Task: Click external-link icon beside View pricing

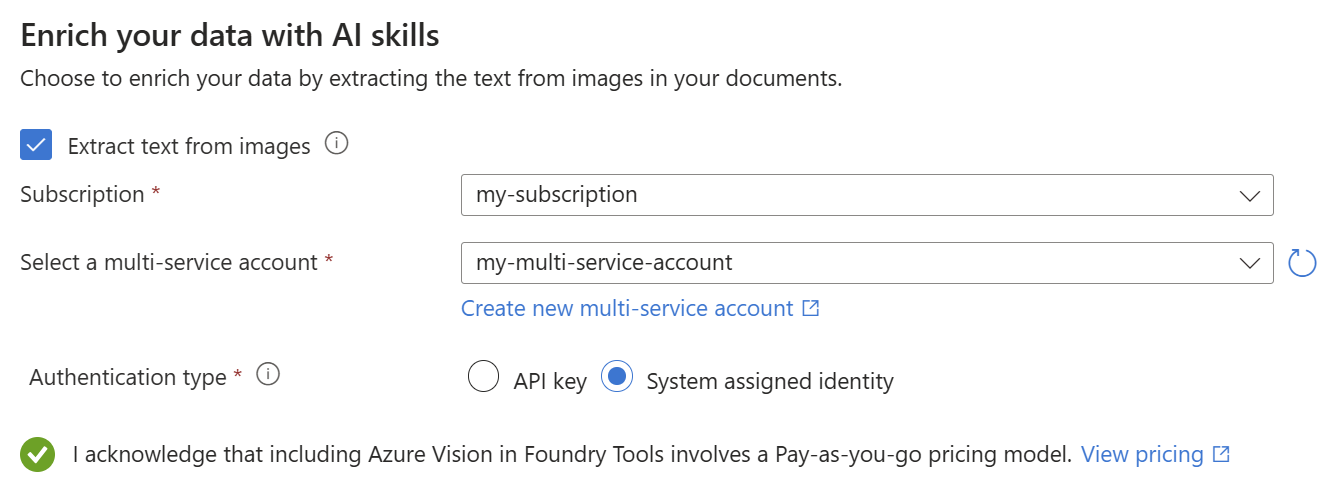Action: coord(1221,454)
